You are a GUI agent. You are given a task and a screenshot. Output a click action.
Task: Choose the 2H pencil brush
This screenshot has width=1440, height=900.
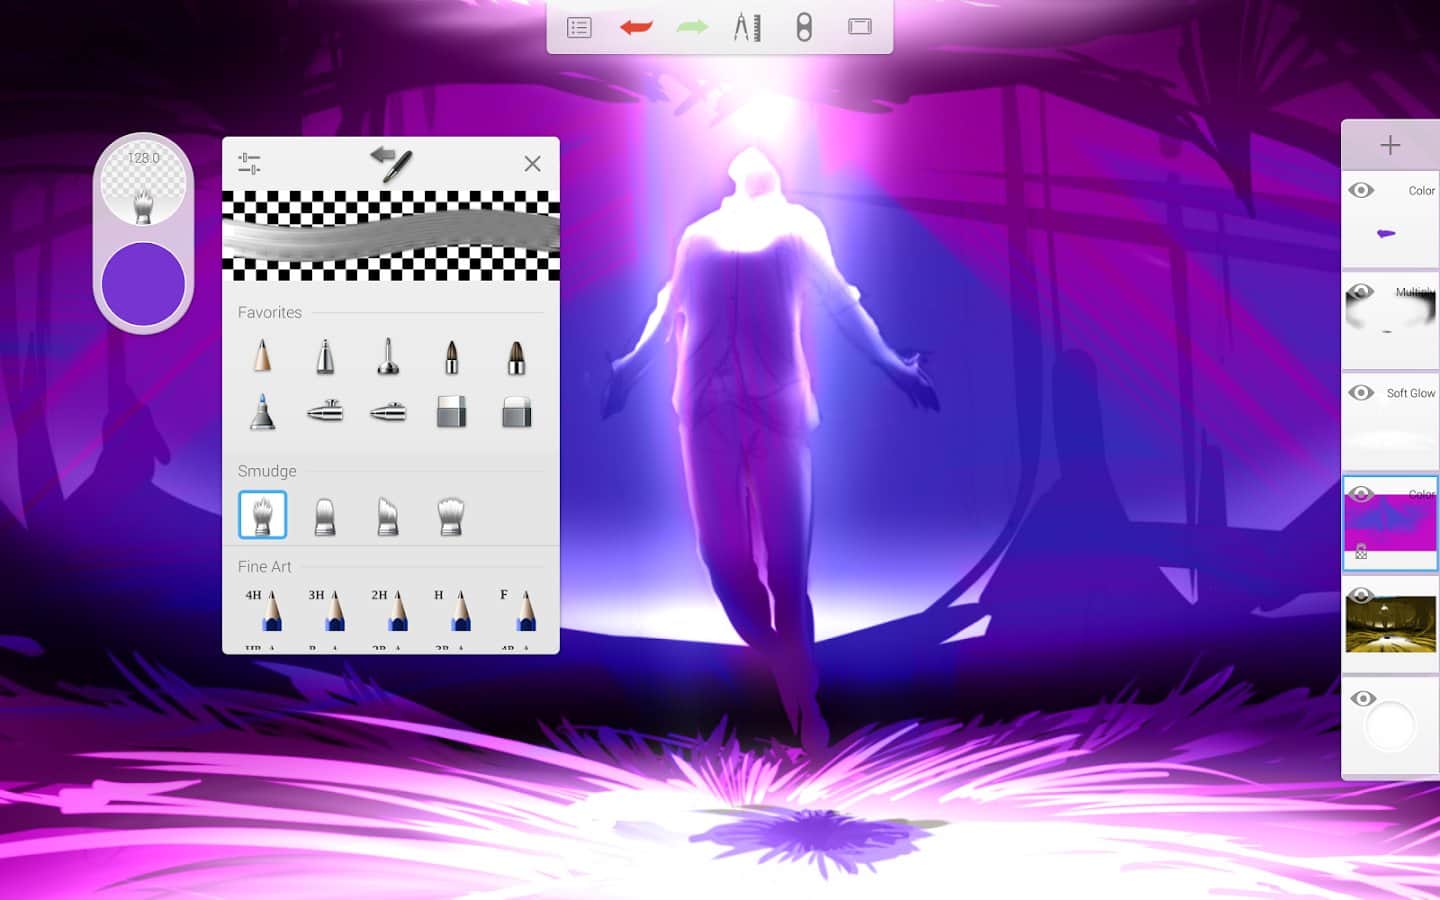tap(388, 609)
